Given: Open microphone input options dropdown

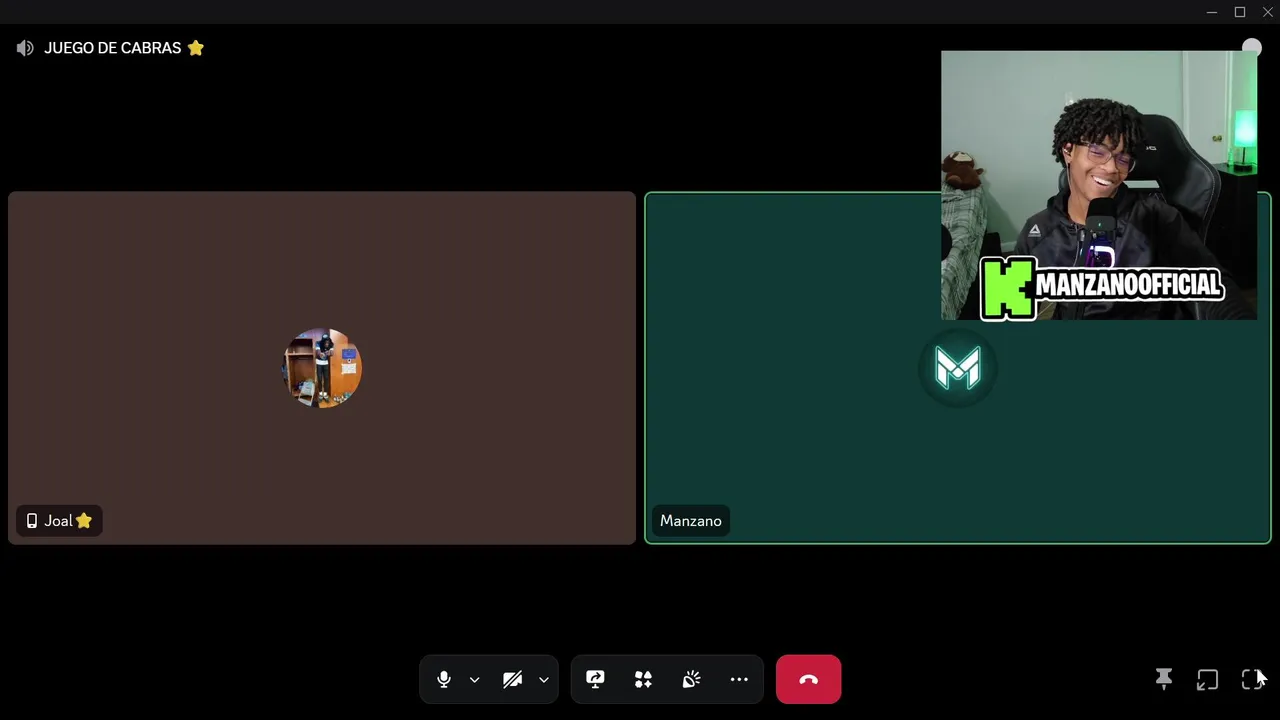Looking at the screenshot, I should tap(475, 680).
